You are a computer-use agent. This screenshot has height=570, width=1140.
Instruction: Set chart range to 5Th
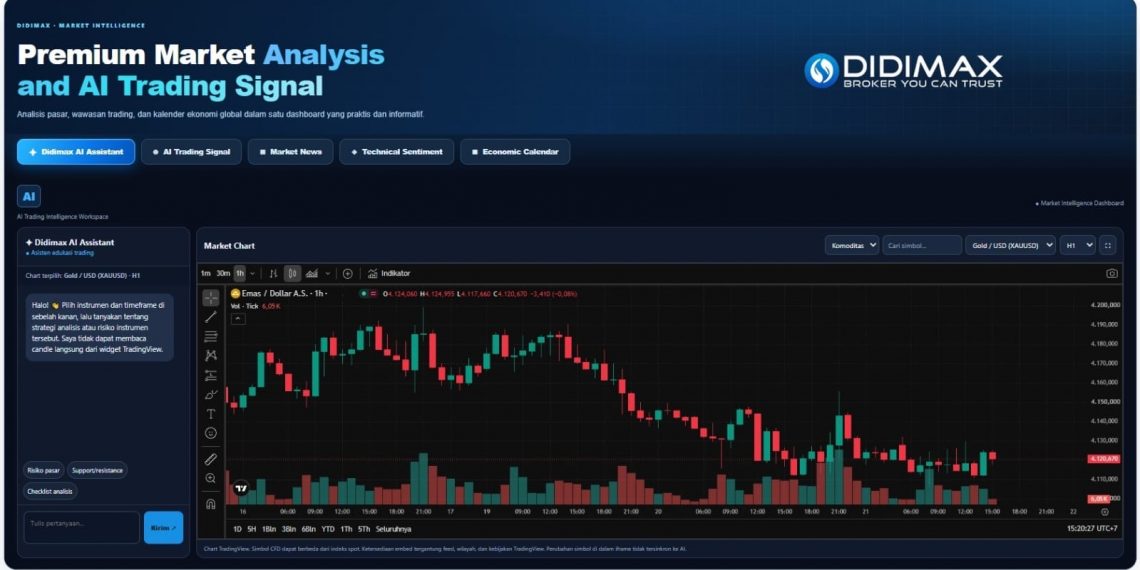coord(364,529)
